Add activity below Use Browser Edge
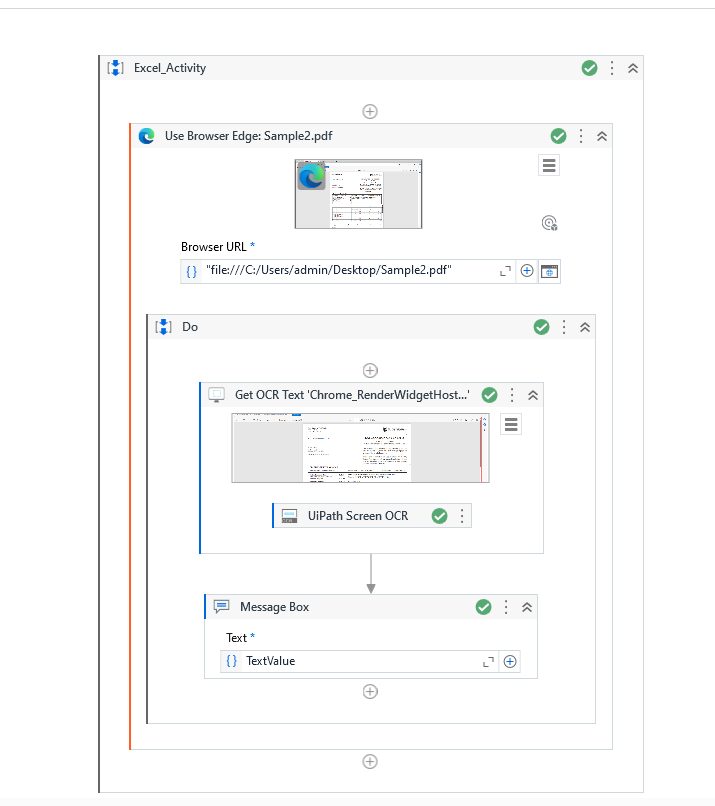Image resolution: width=715 pixels, height=806 pixels. coord(370,761)
